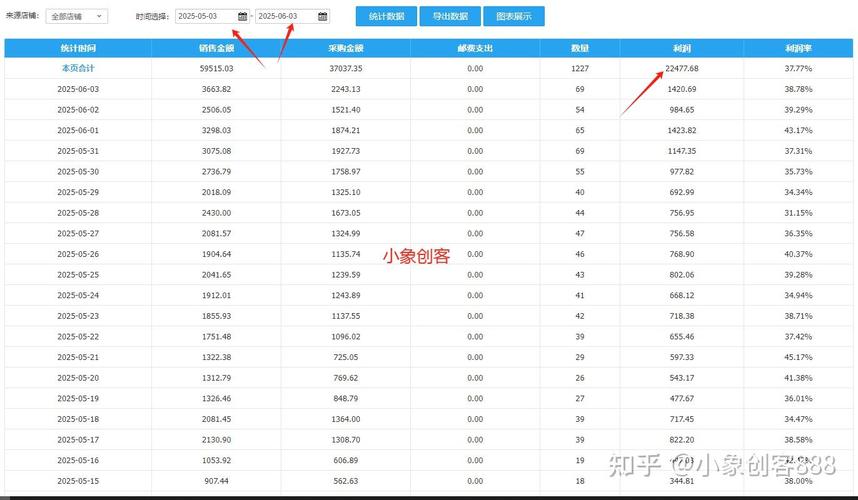Click date cell 2025-05-22
Viewport: 858px width, 500px height.
tap(78, 336)
